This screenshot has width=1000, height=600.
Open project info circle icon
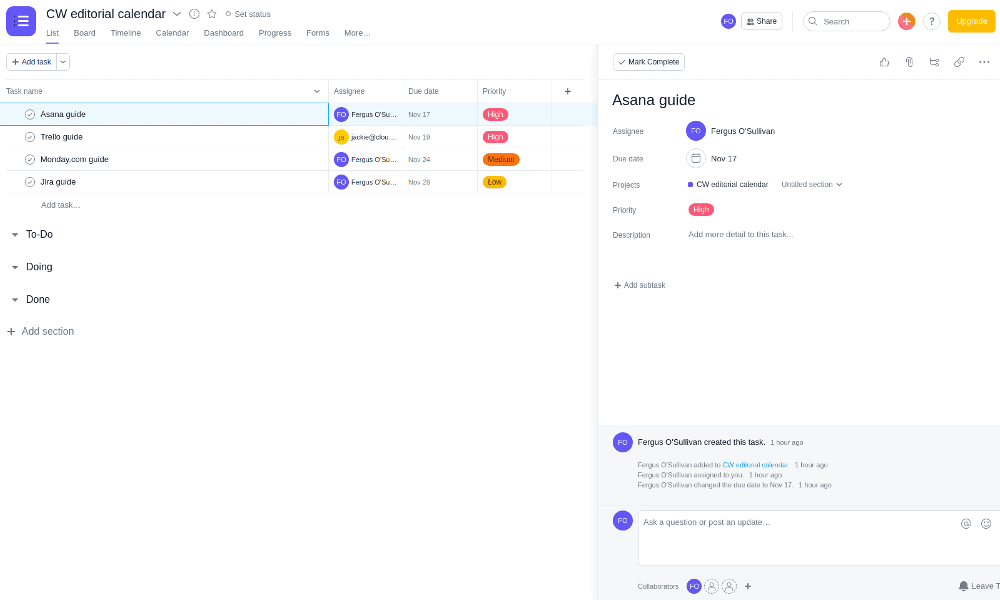coord(195,14)
